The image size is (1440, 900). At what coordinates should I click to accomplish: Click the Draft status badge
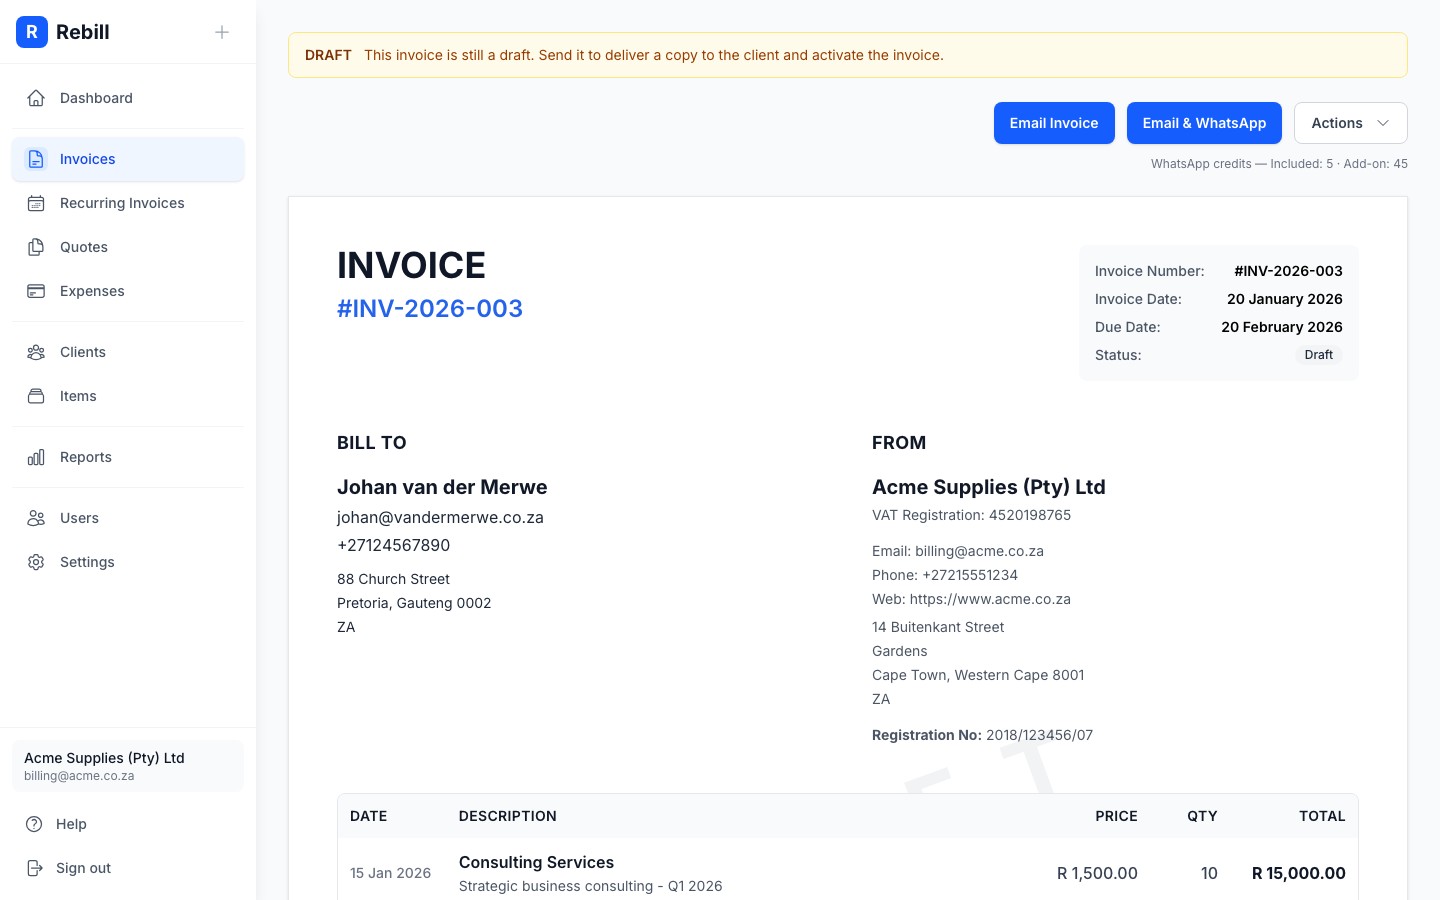point(1318,355)
